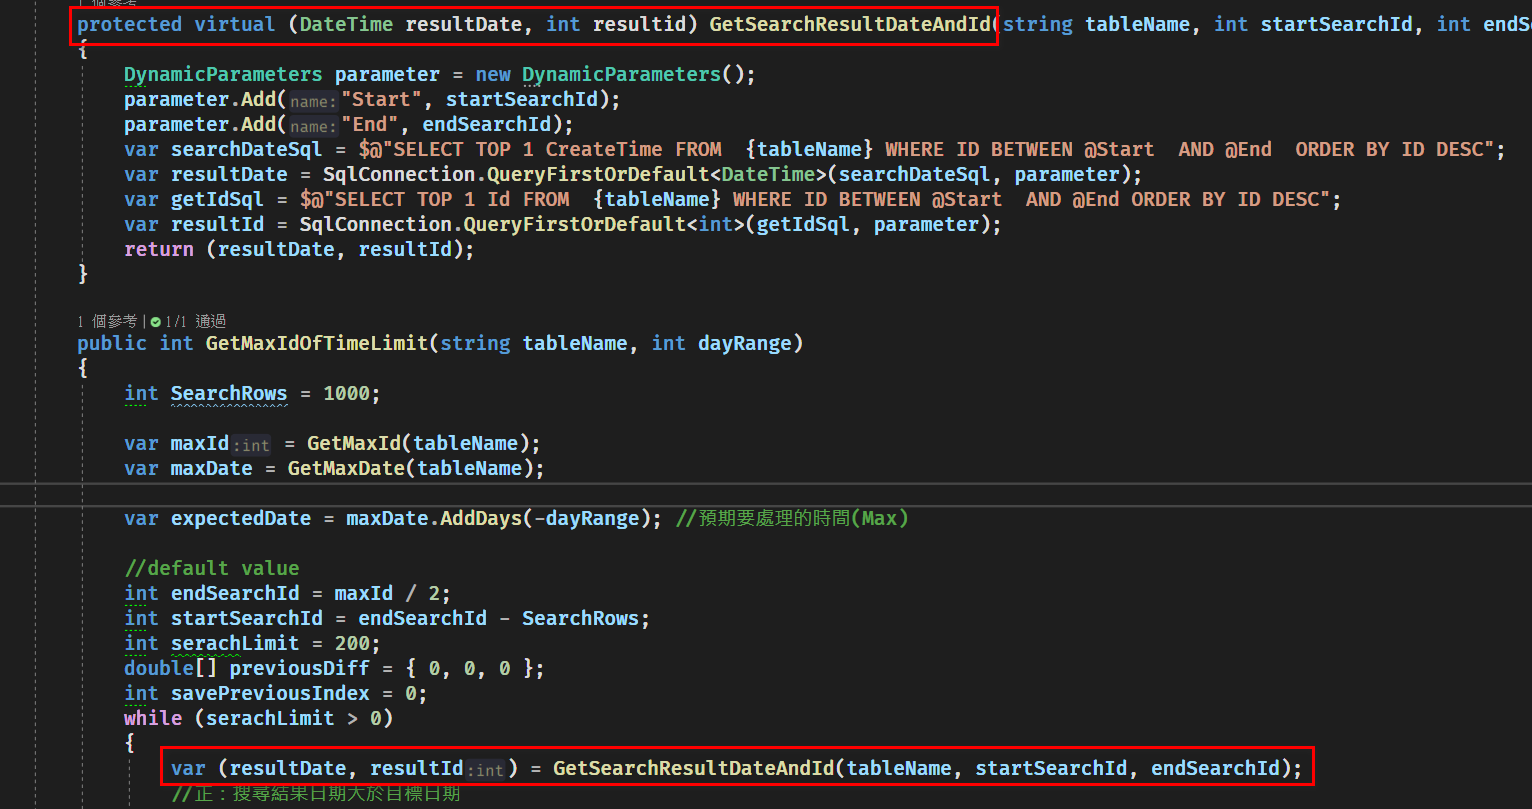Screen dimensions: 1532x809
Task: Click the 'name:' inlay hint before "End"
Action: tap(313, 126)
